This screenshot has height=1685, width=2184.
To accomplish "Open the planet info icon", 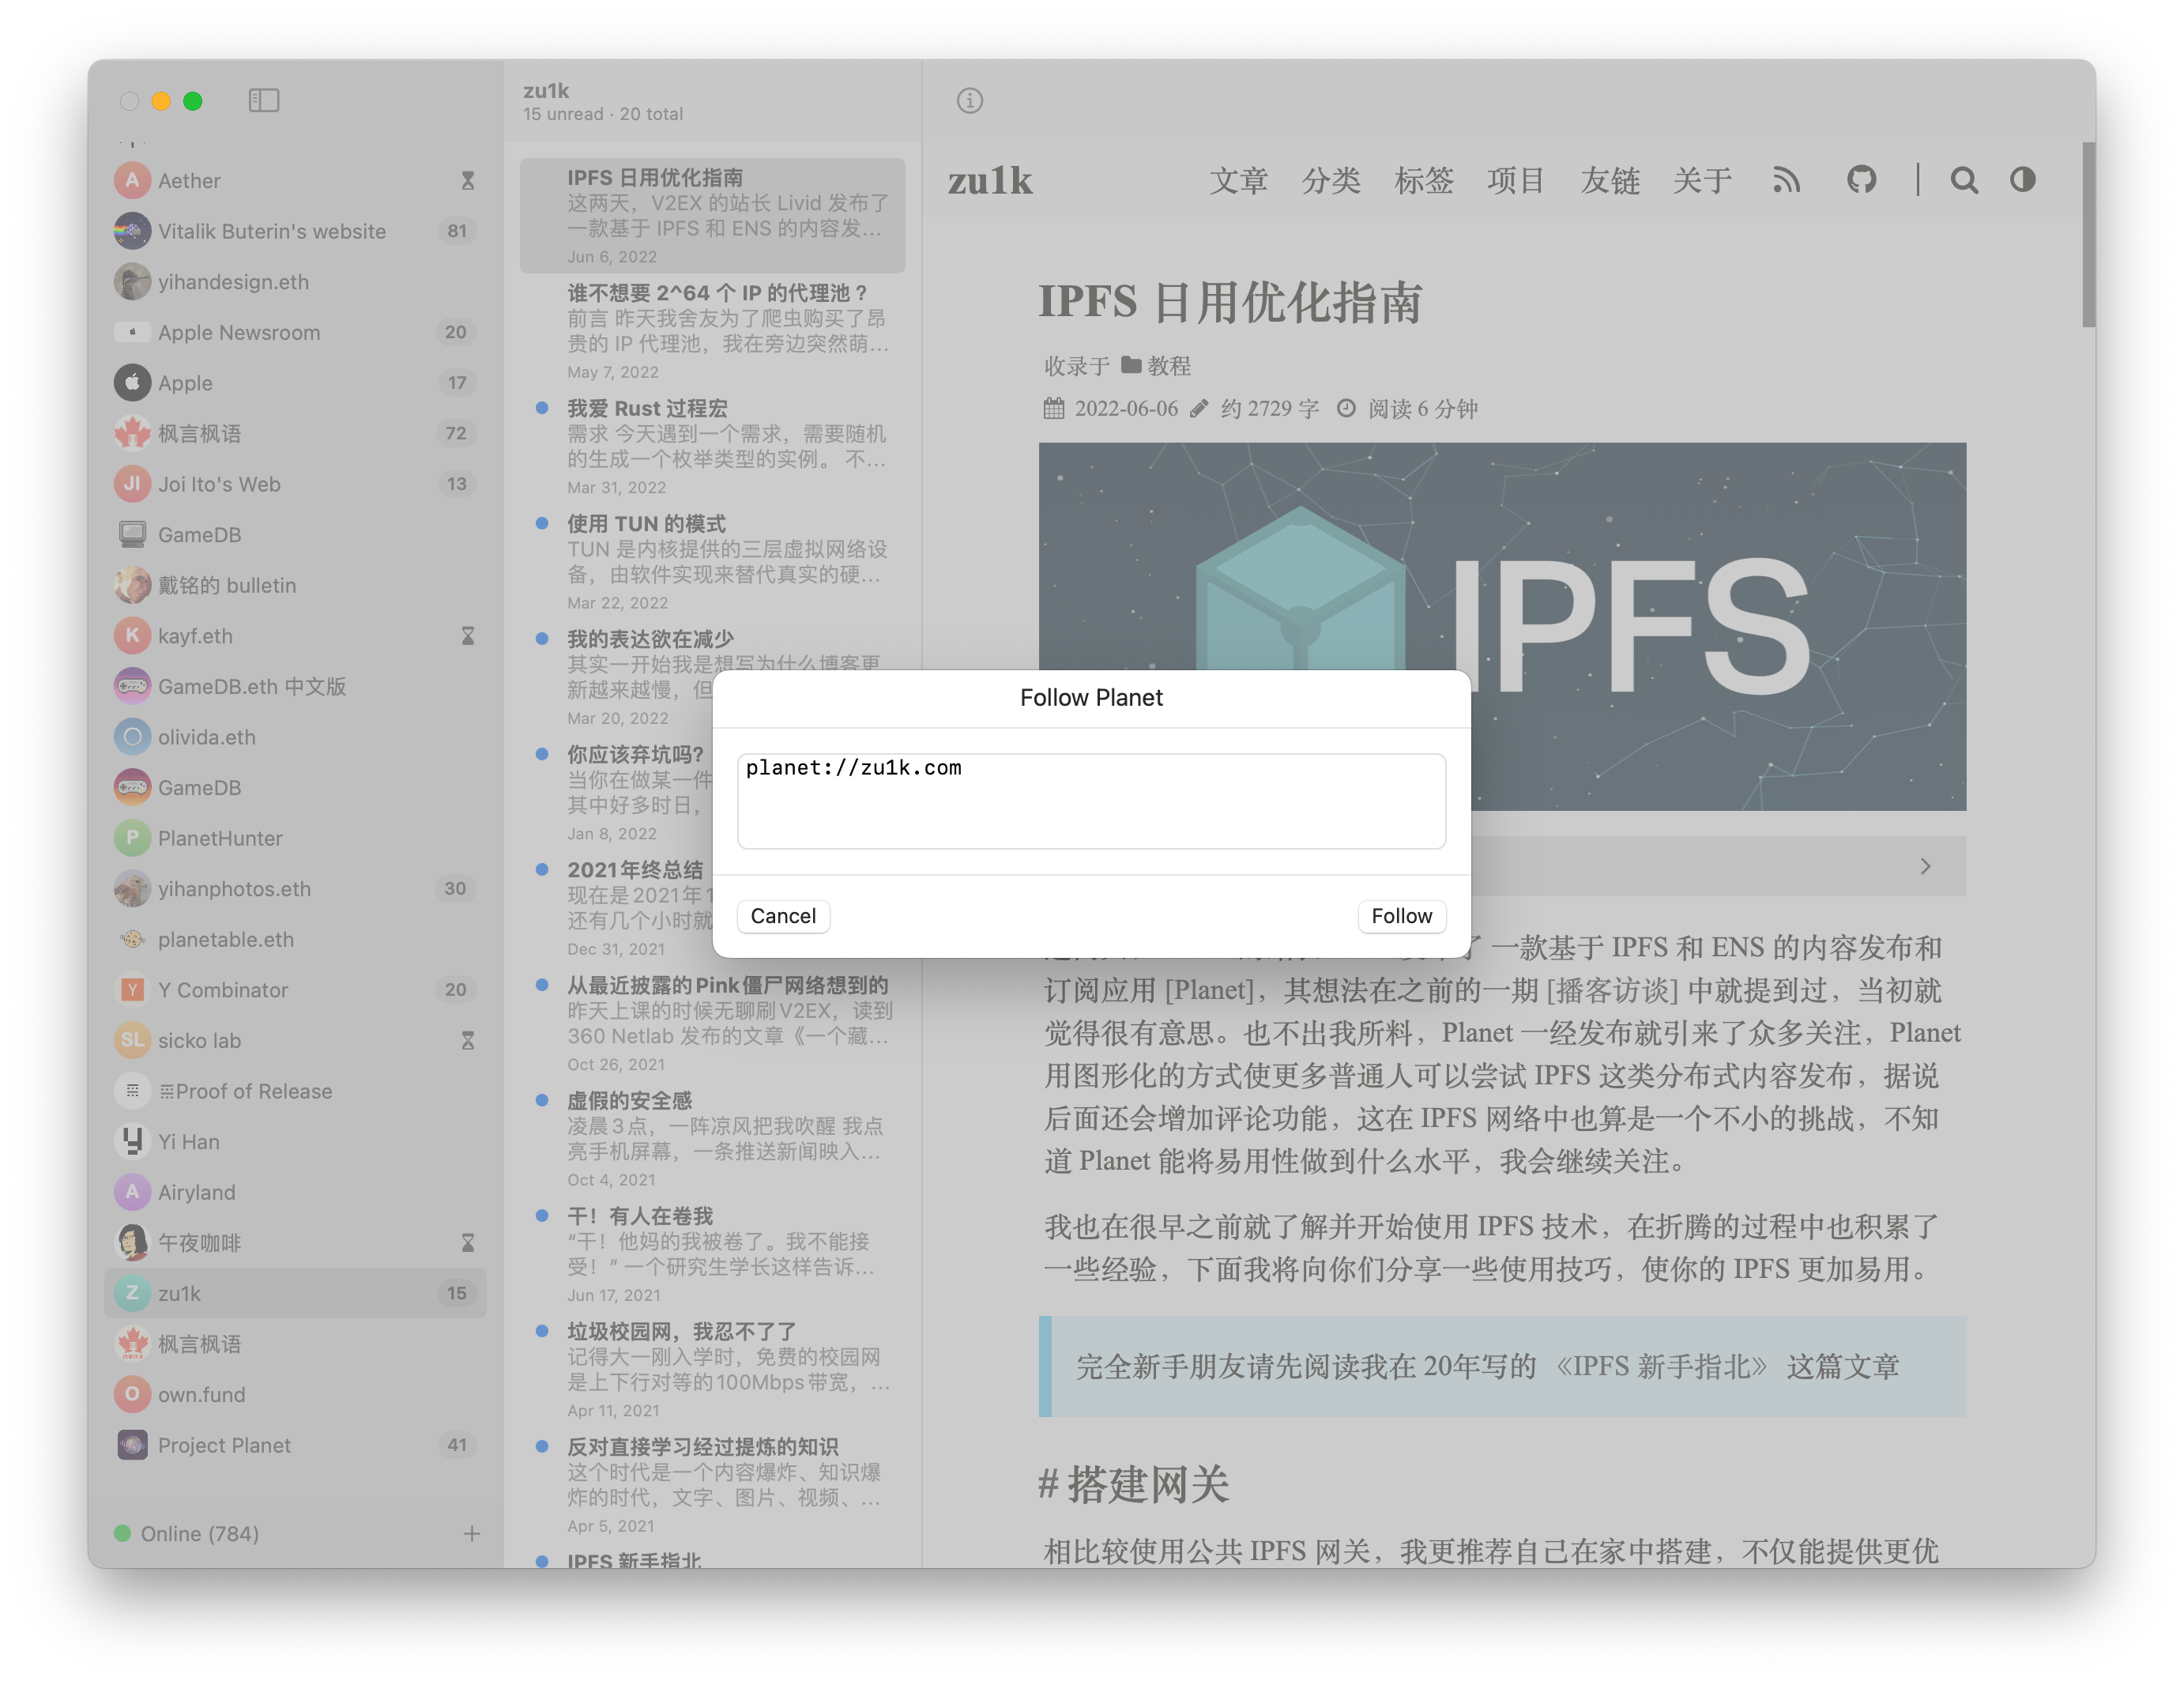I will tap(969, 100).
